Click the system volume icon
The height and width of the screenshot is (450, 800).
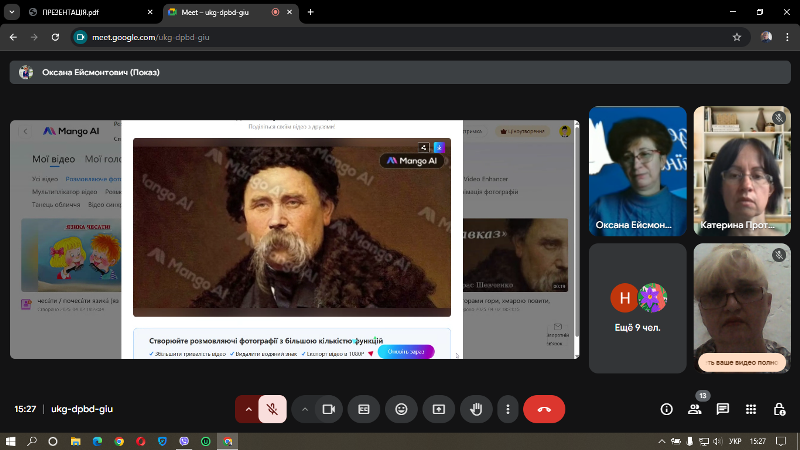718,441
